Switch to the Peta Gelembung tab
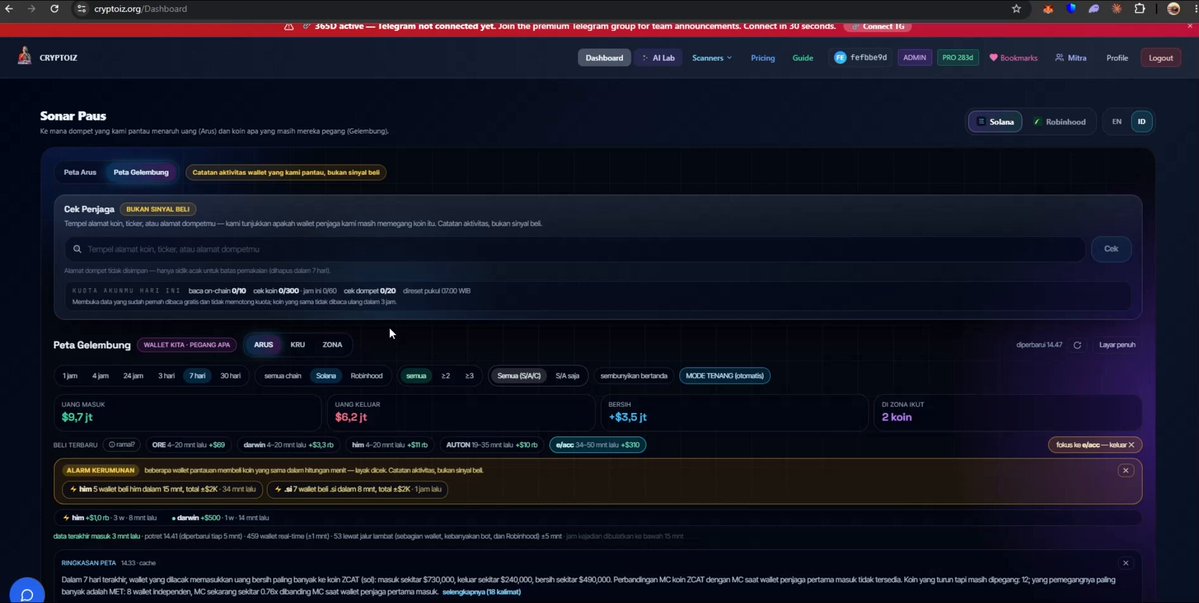The image size is (1199, 603). pos(141,172)
